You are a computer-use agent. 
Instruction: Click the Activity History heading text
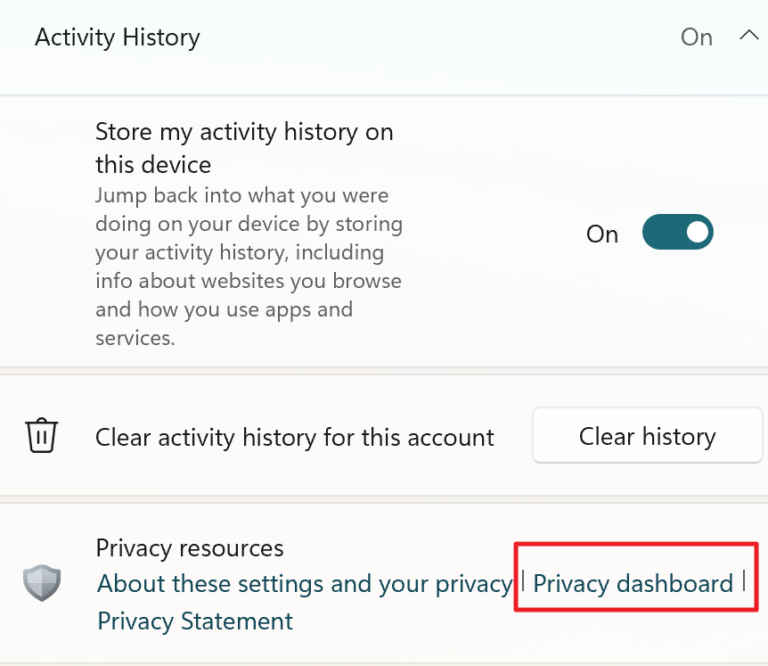point(118,38)
